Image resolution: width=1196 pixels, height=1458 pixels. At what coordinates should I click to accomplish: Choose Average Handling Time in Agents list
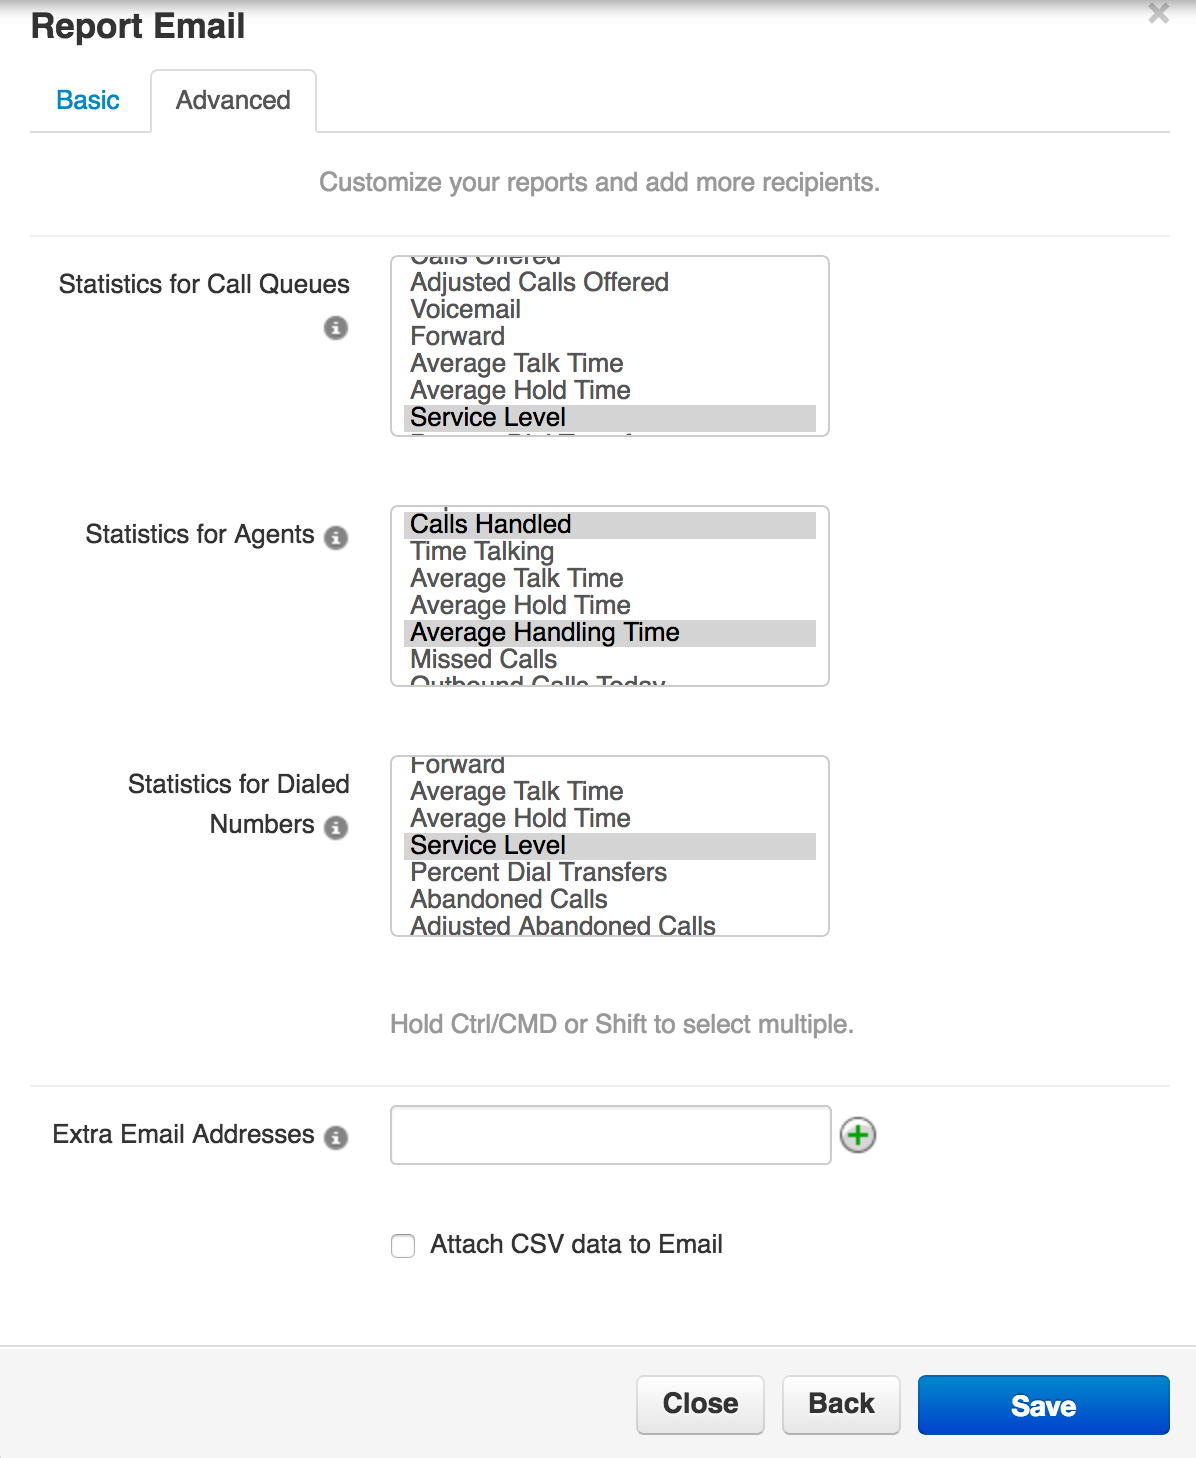click(x=545, y=633)
